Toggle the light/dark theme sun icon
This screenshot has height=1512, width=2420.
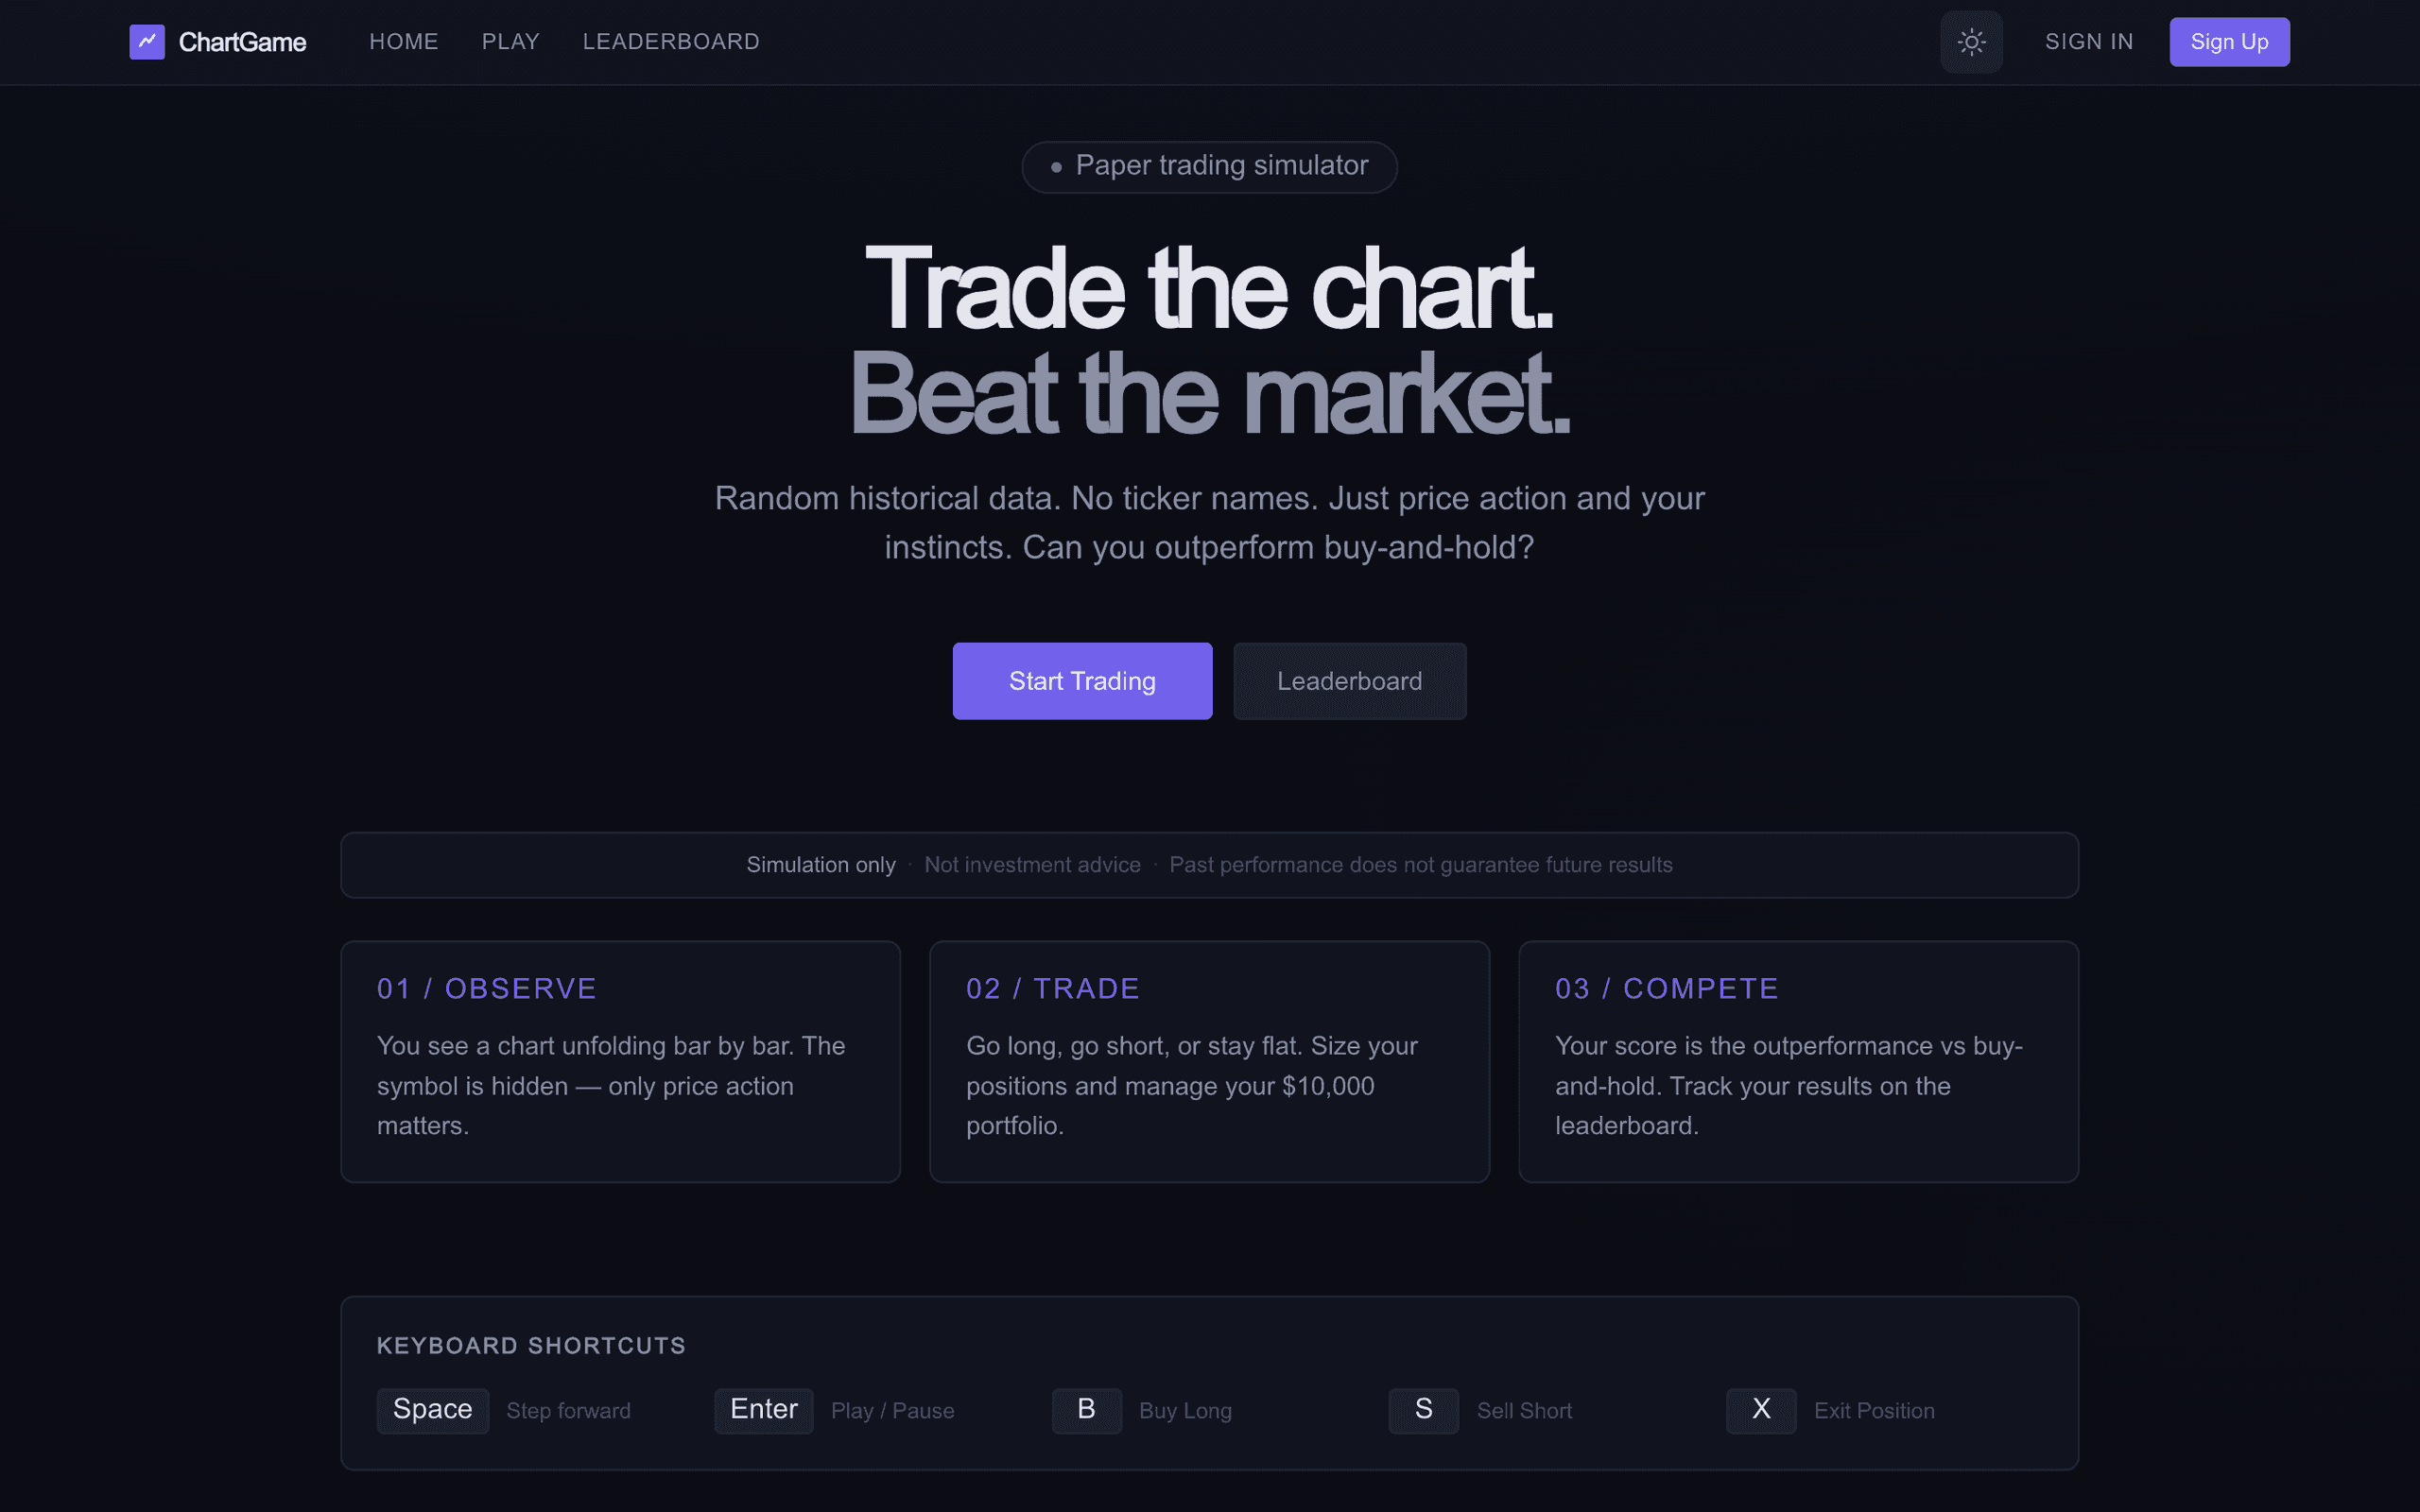1971,42
